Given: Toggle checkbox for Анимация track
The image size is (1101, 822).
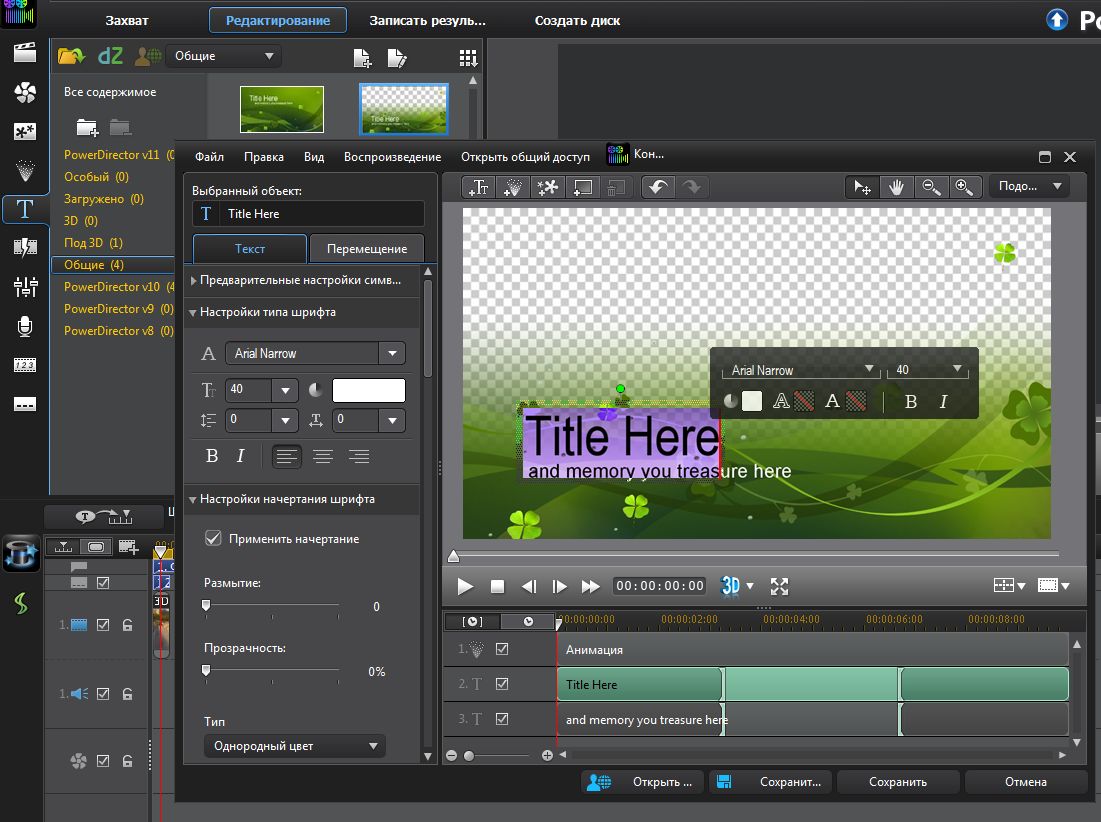Looking at the screenshot, I should (502, 649).
